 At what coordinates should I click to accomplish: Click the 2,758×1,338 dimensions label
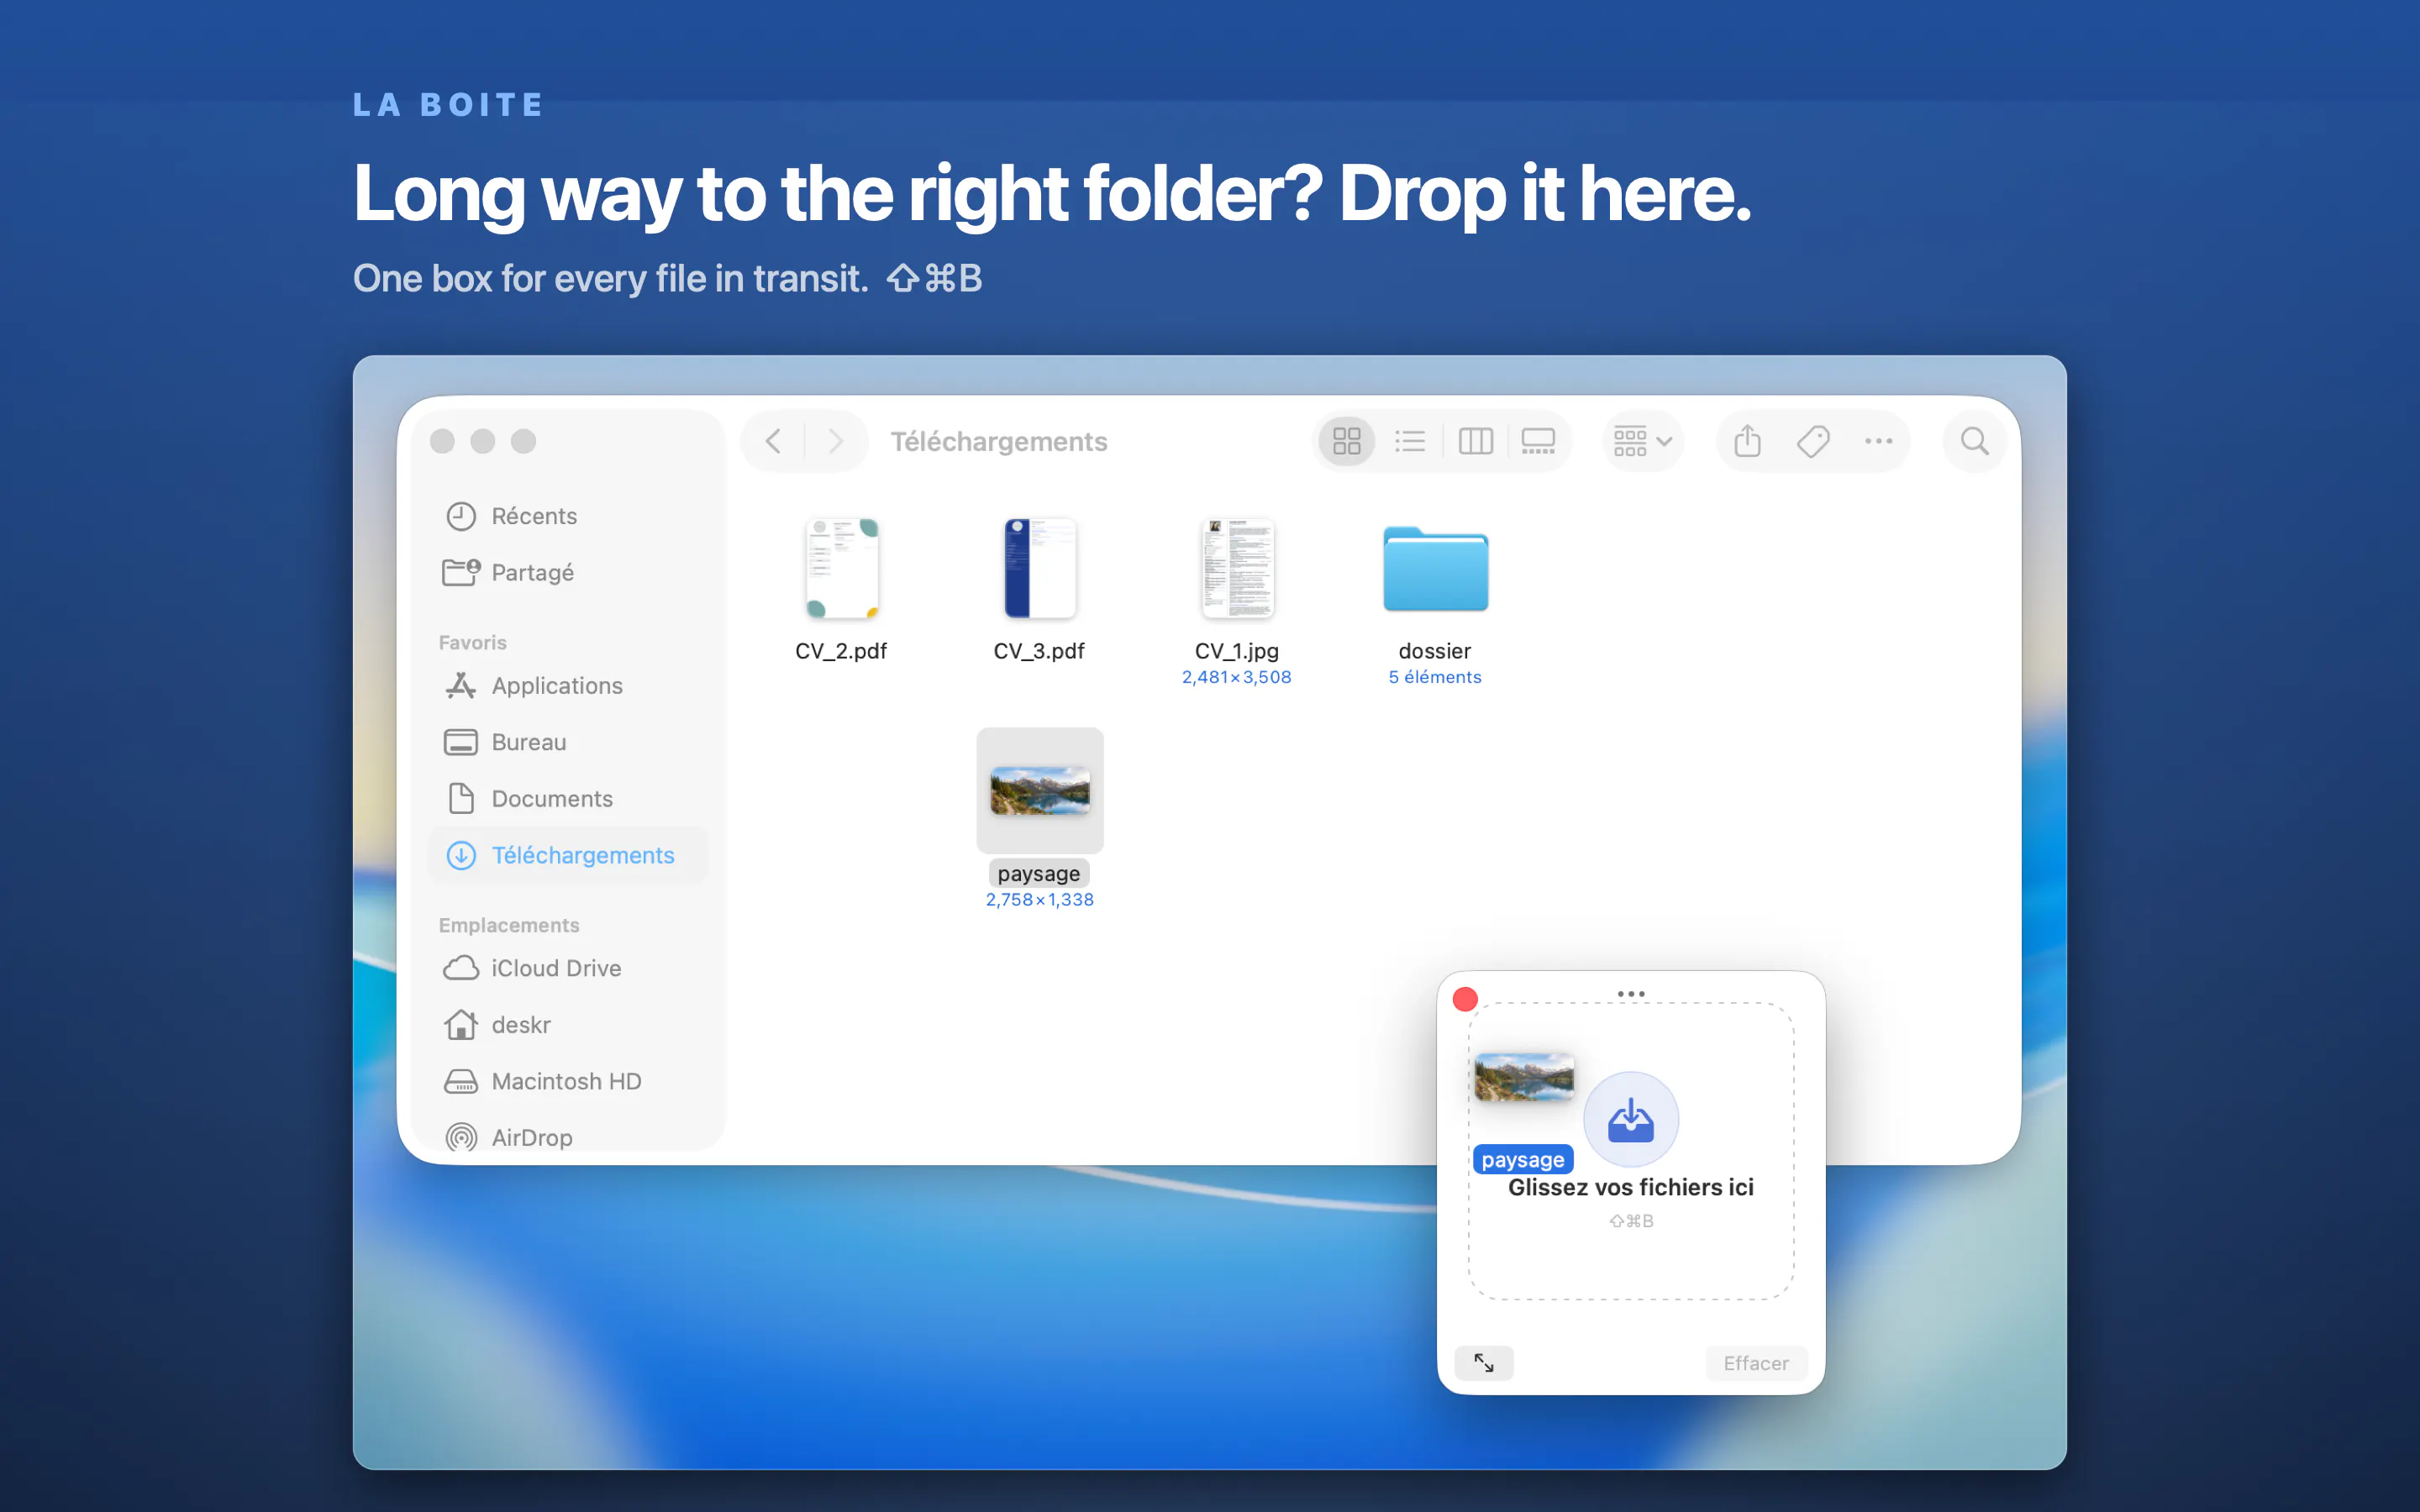1040,900
